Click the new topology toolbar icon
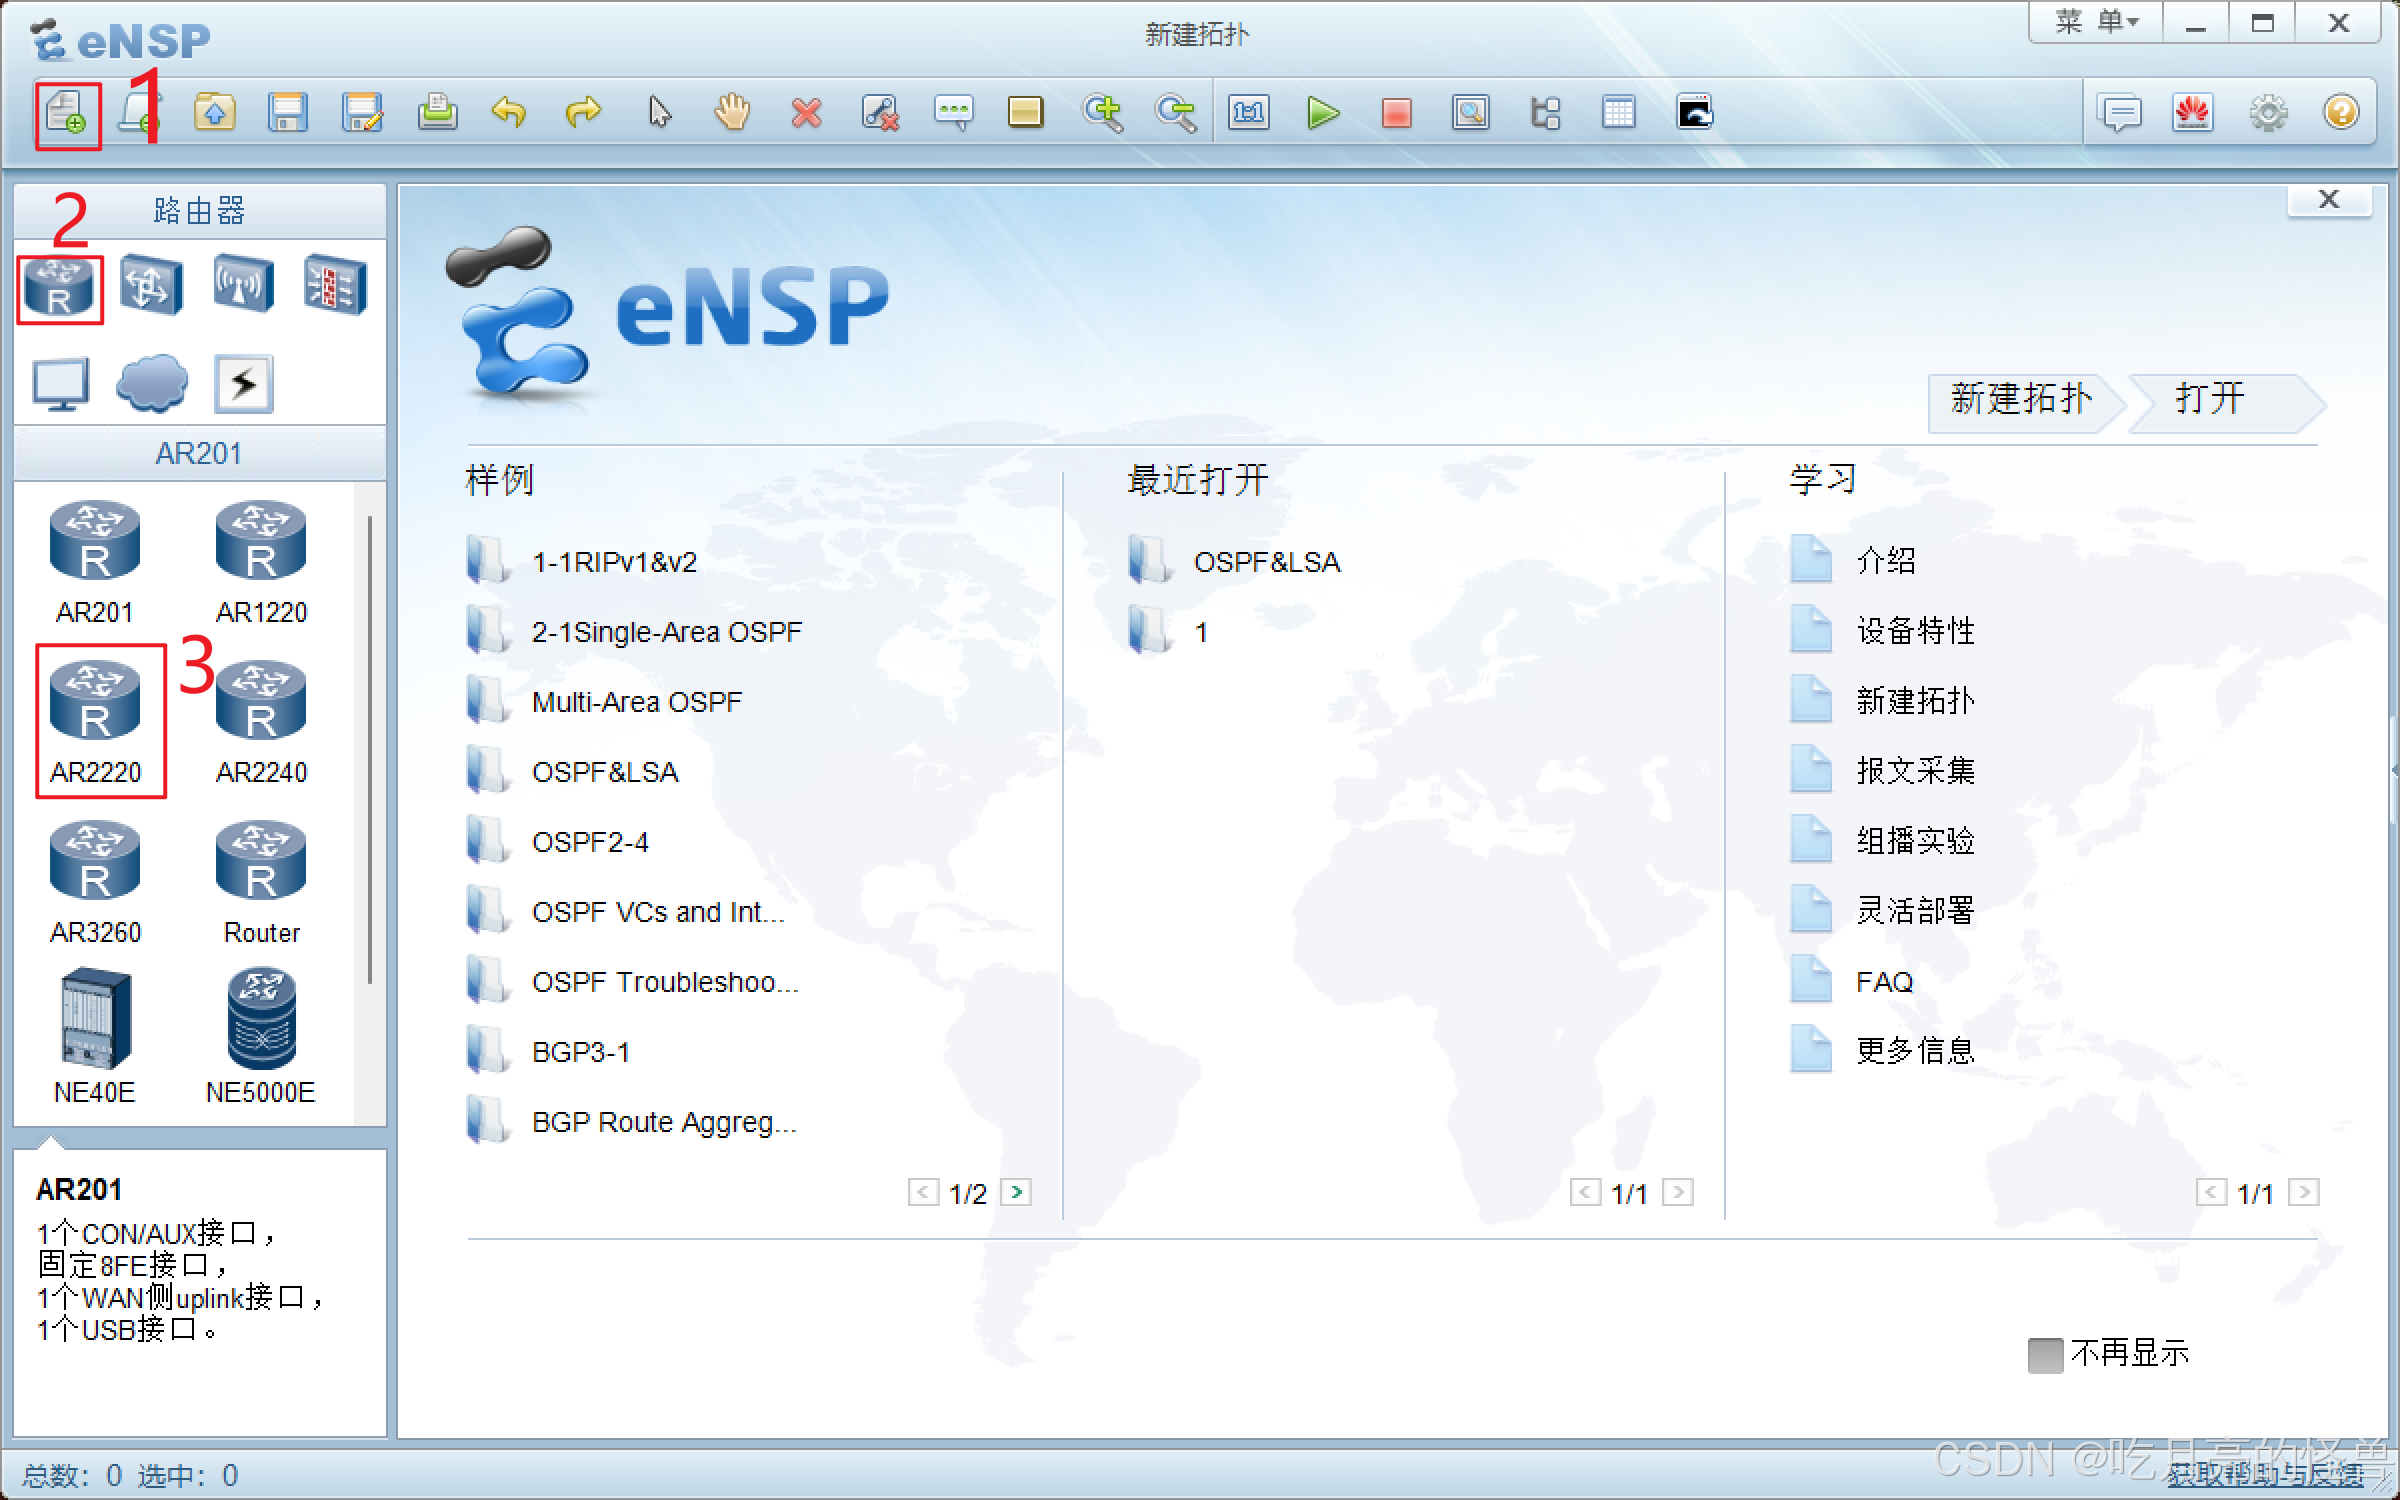The width and height of the screenshot is (2400, 1500). [x=67, y=114]
